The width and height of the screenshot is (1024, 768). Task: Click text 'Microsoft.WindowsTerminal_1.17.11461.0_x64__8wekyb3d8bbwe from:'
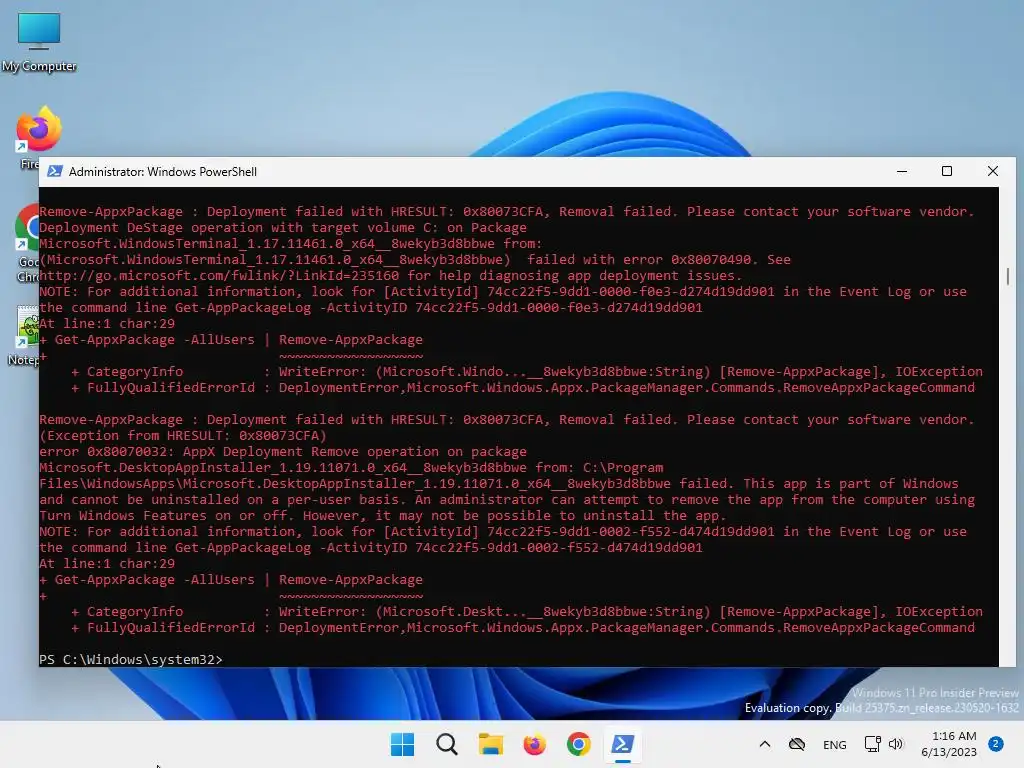click(291, 244)
